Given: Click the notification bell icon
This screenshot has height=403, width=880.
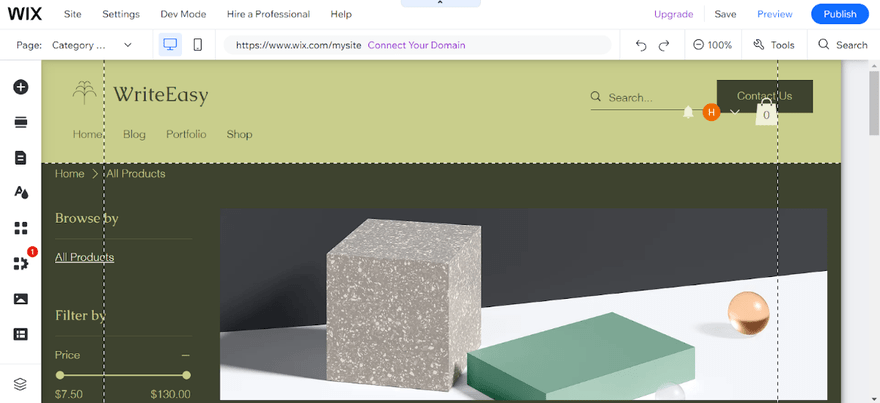Looking at the screenshot, I should pos(688,112).
